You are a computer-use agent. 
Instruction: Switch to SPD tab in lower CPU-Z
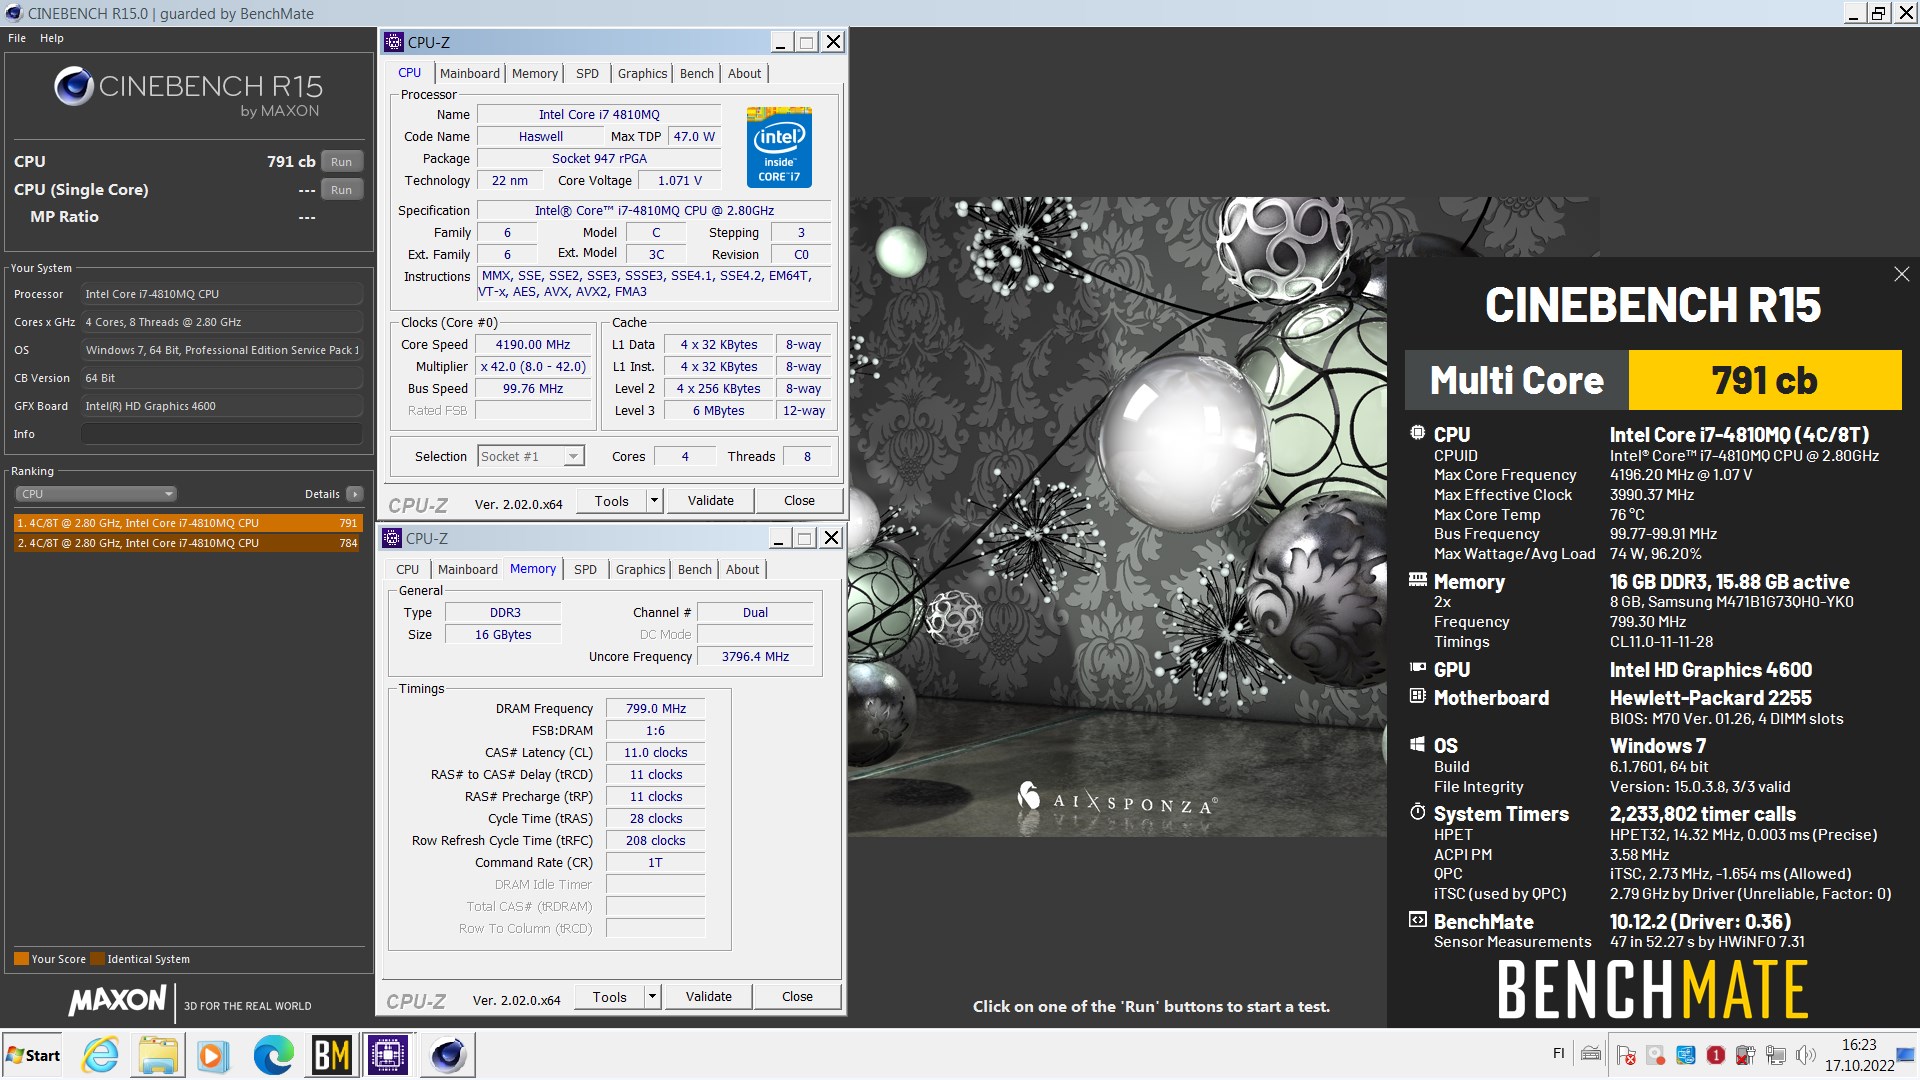pos(585,569)
